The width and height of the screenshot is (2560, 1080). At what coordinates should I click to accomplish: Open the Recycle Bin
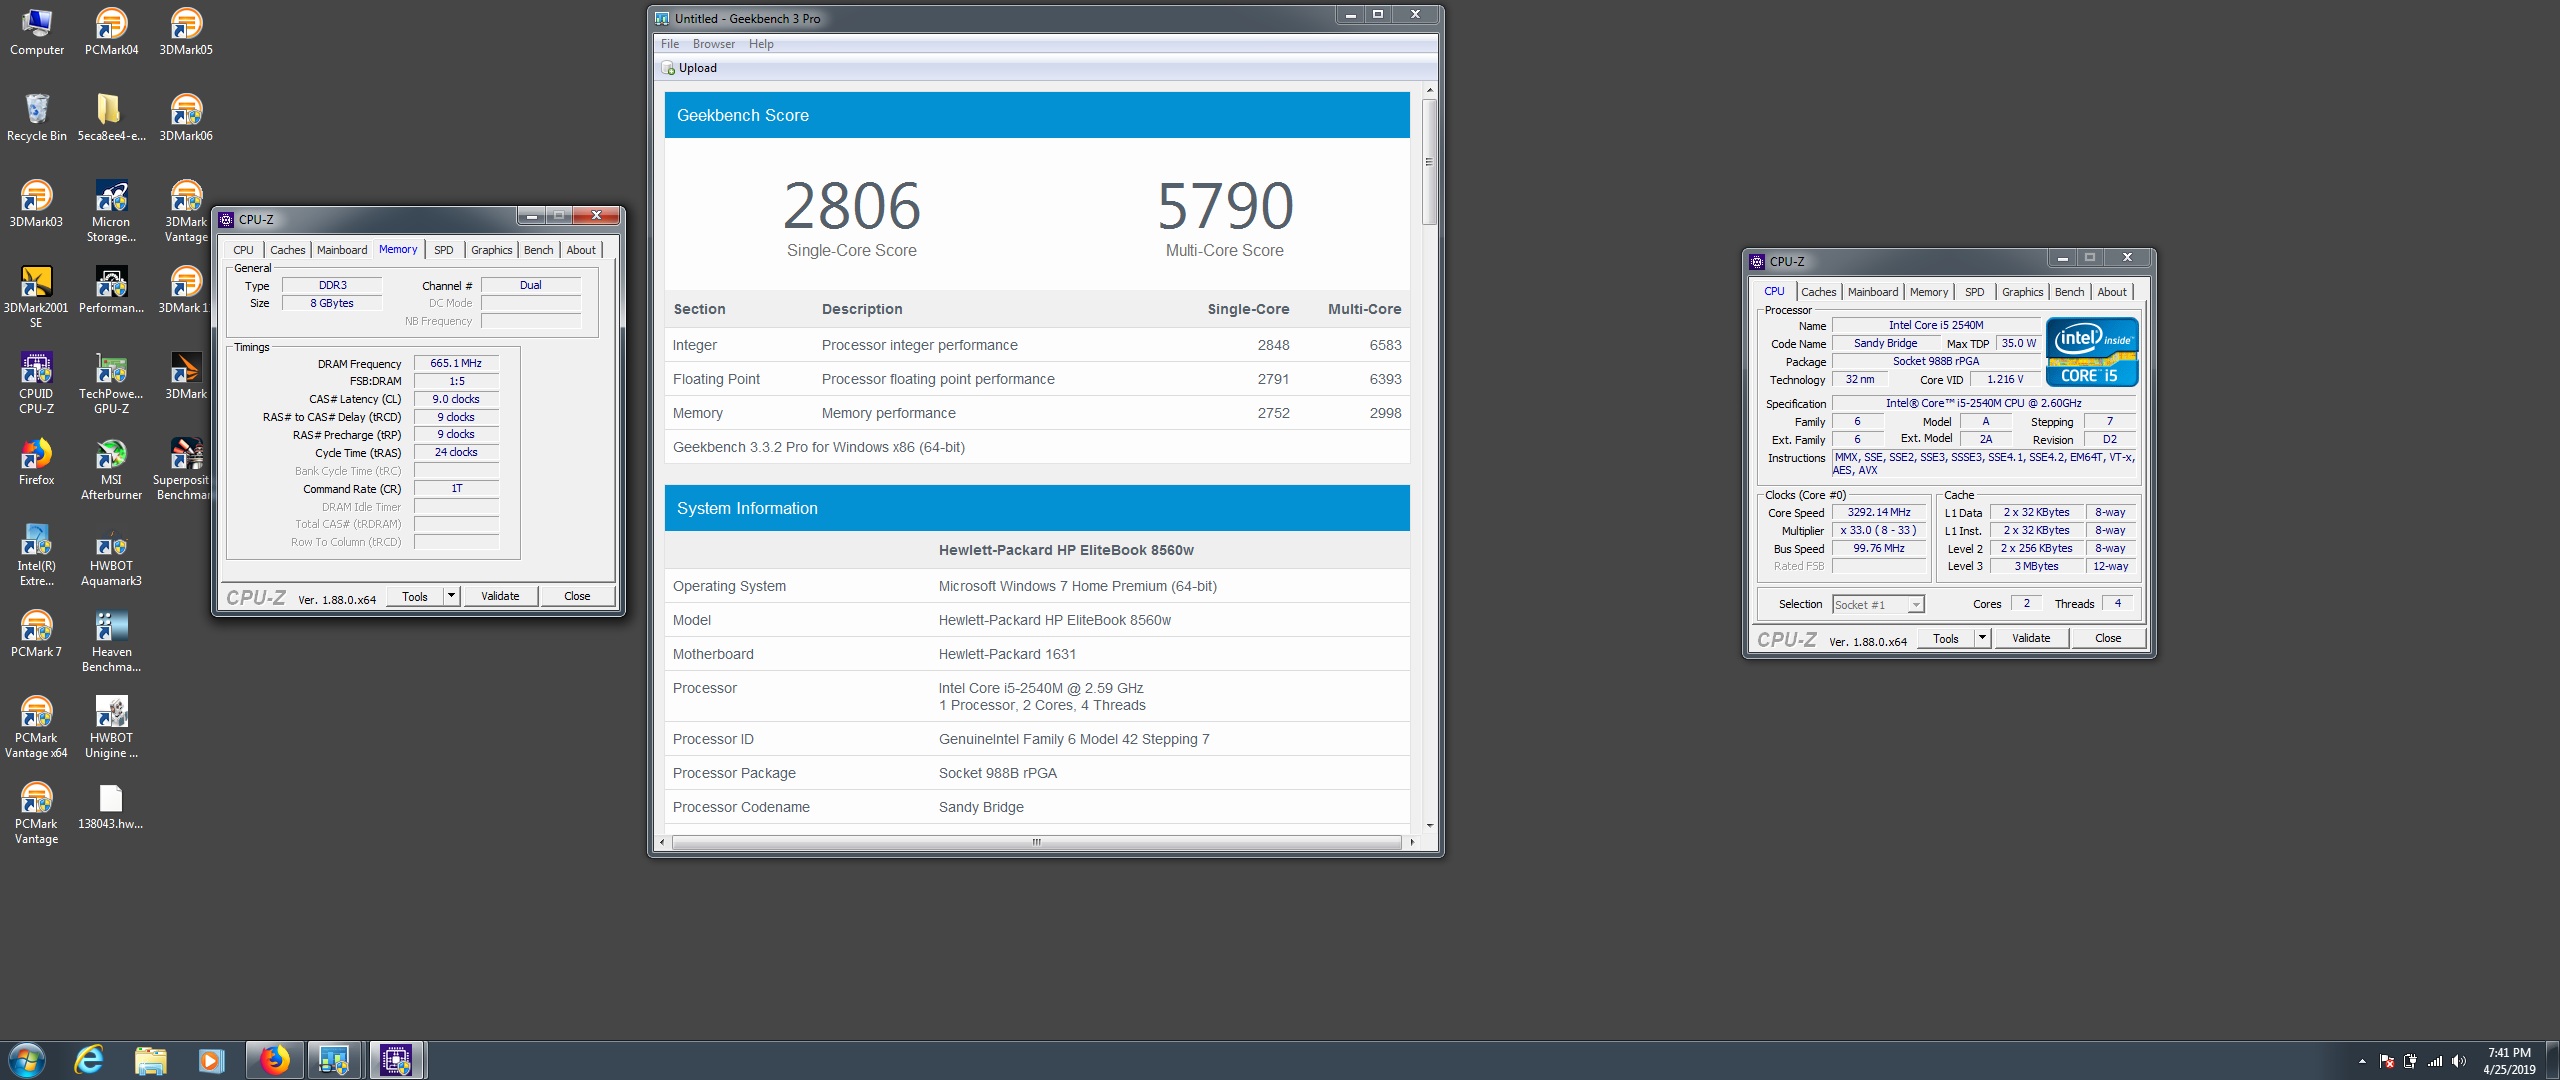(36, 118)
